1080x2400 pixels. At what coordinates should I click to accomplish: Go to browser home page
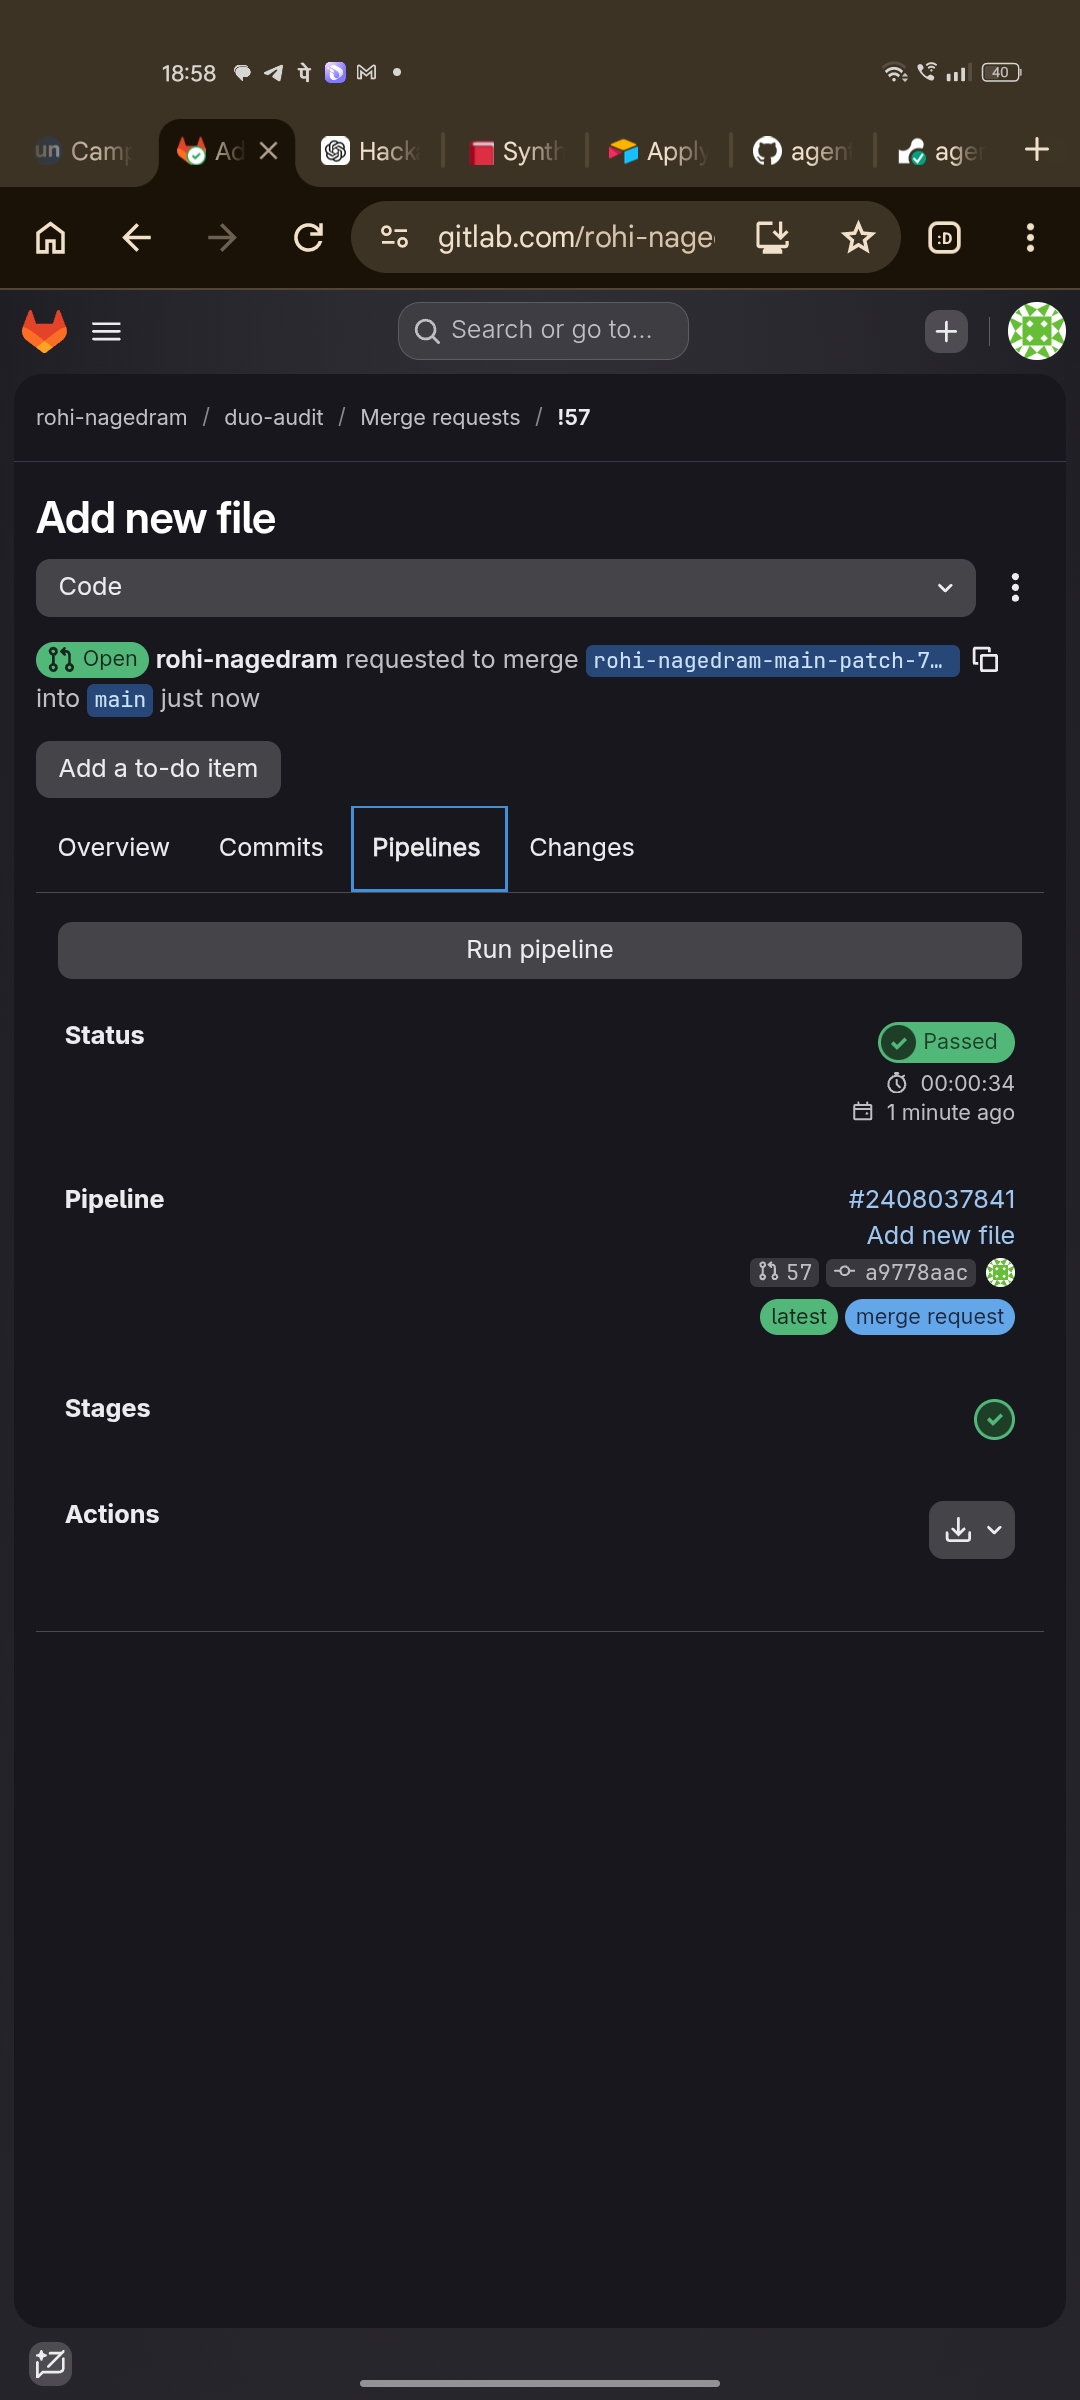51,237
